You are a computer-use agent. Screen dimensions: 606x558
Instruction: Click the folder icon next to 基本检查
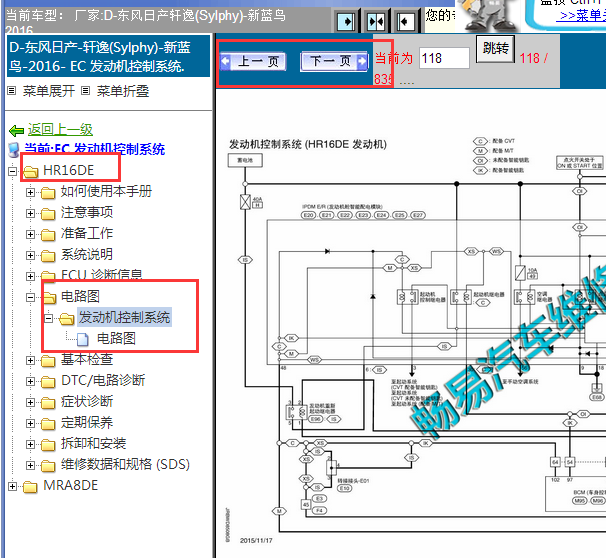[x=48, y=361]
